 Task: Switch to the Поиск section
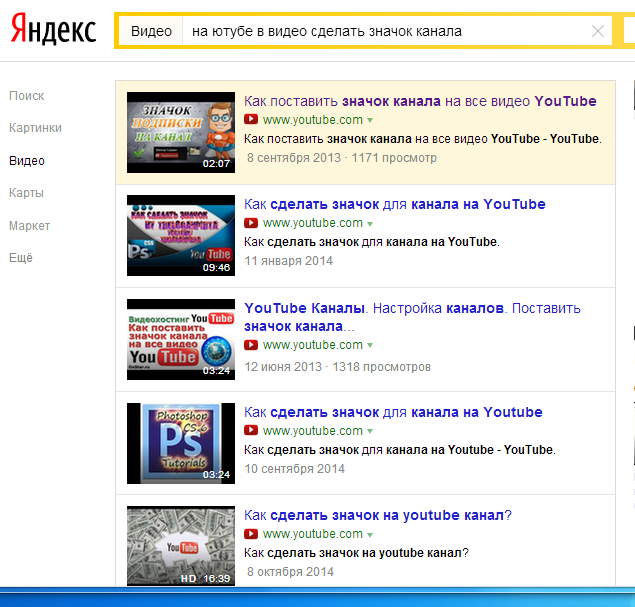[27, 96]
